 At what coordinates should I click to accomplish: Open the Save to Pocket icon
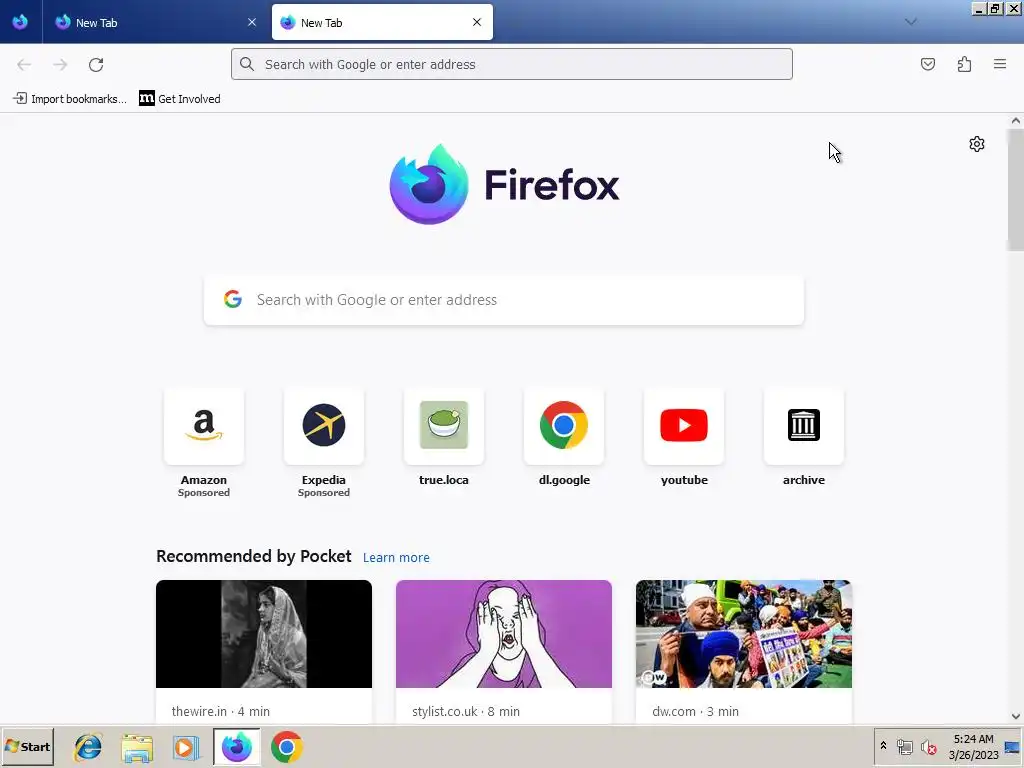tap(927, 64)
